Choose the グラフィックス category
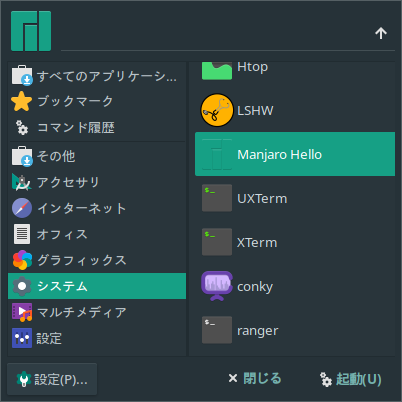Viewport: 402px width, 402px height. click(x=97, y=260)
